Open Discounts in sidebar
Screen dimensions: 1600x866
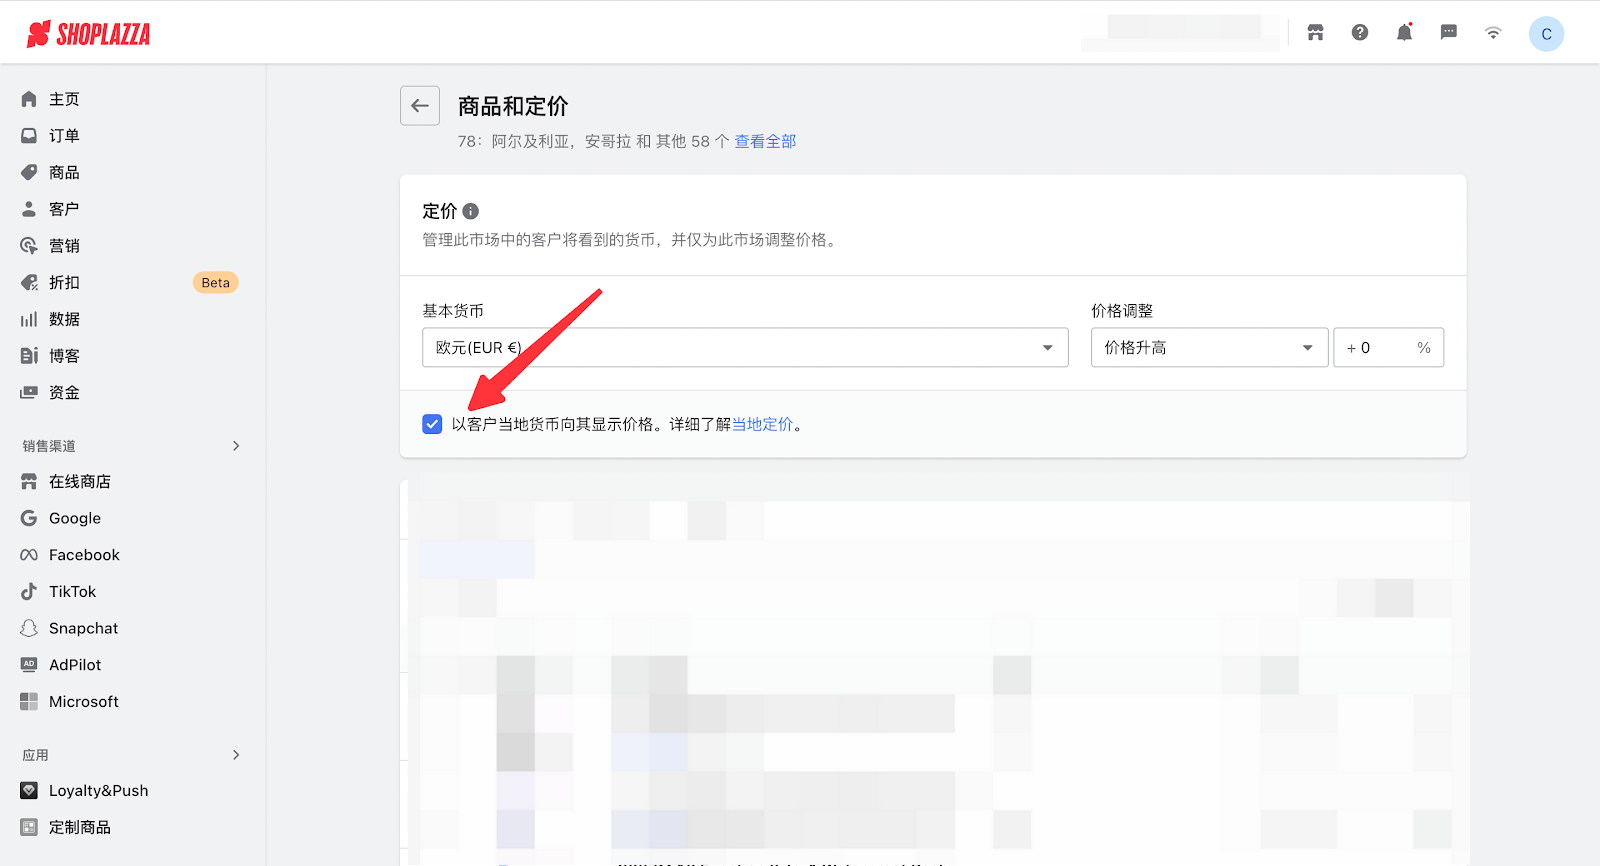coord(64,283)
